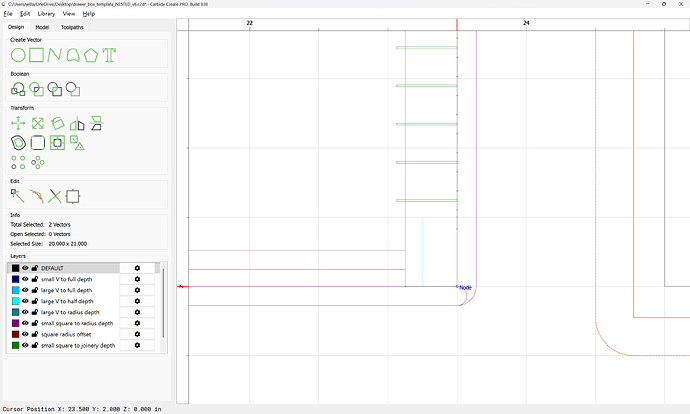
Task: Hide the DEFAULT layer with eye icon
Action: tap(26, 268)
